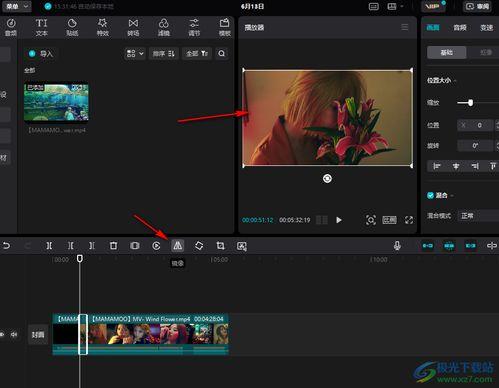Toggle the main track magnet snapping button
The width and height of the screenshot is (499, 388).
point(428,246)
